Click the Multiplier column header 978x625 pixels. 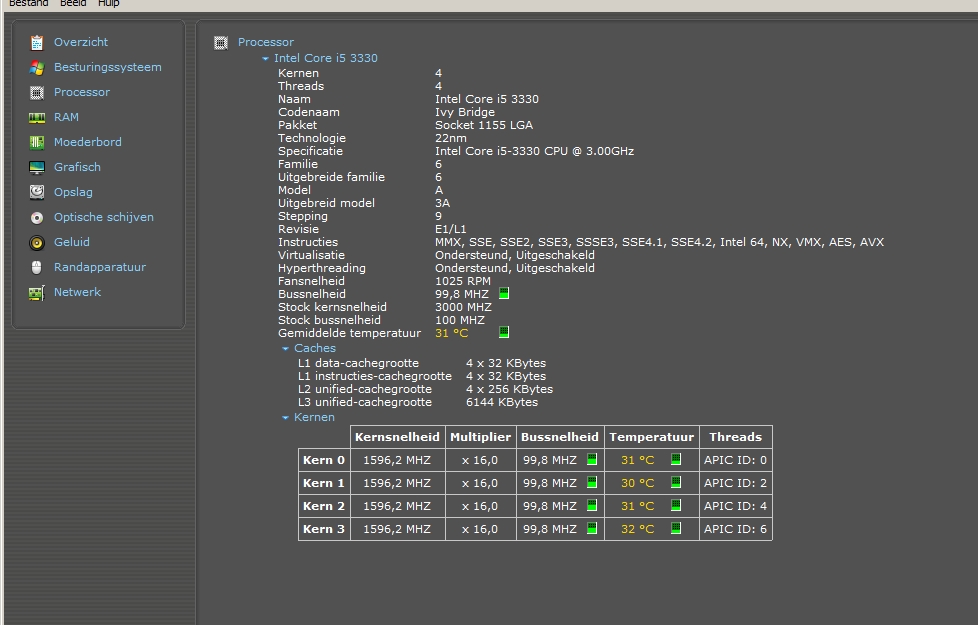pyautogui.click(x=480, y=437)
